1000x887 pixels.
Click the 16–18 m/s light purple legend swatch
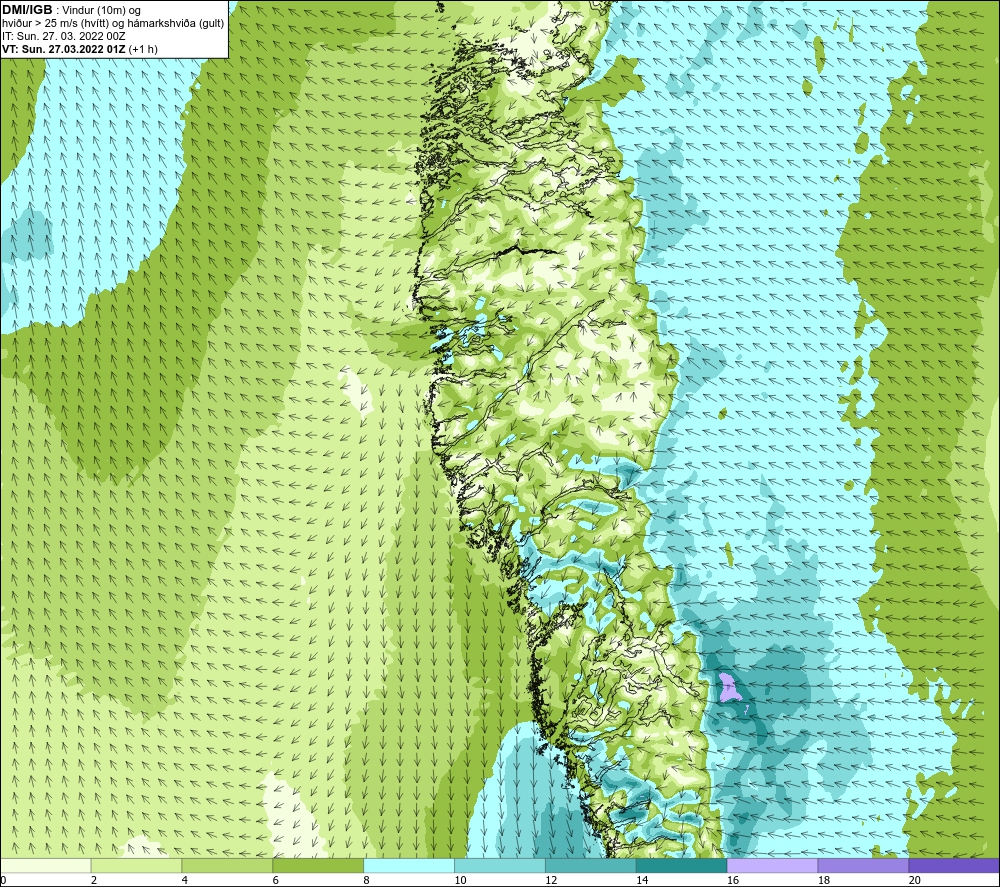tap(772, 865)
